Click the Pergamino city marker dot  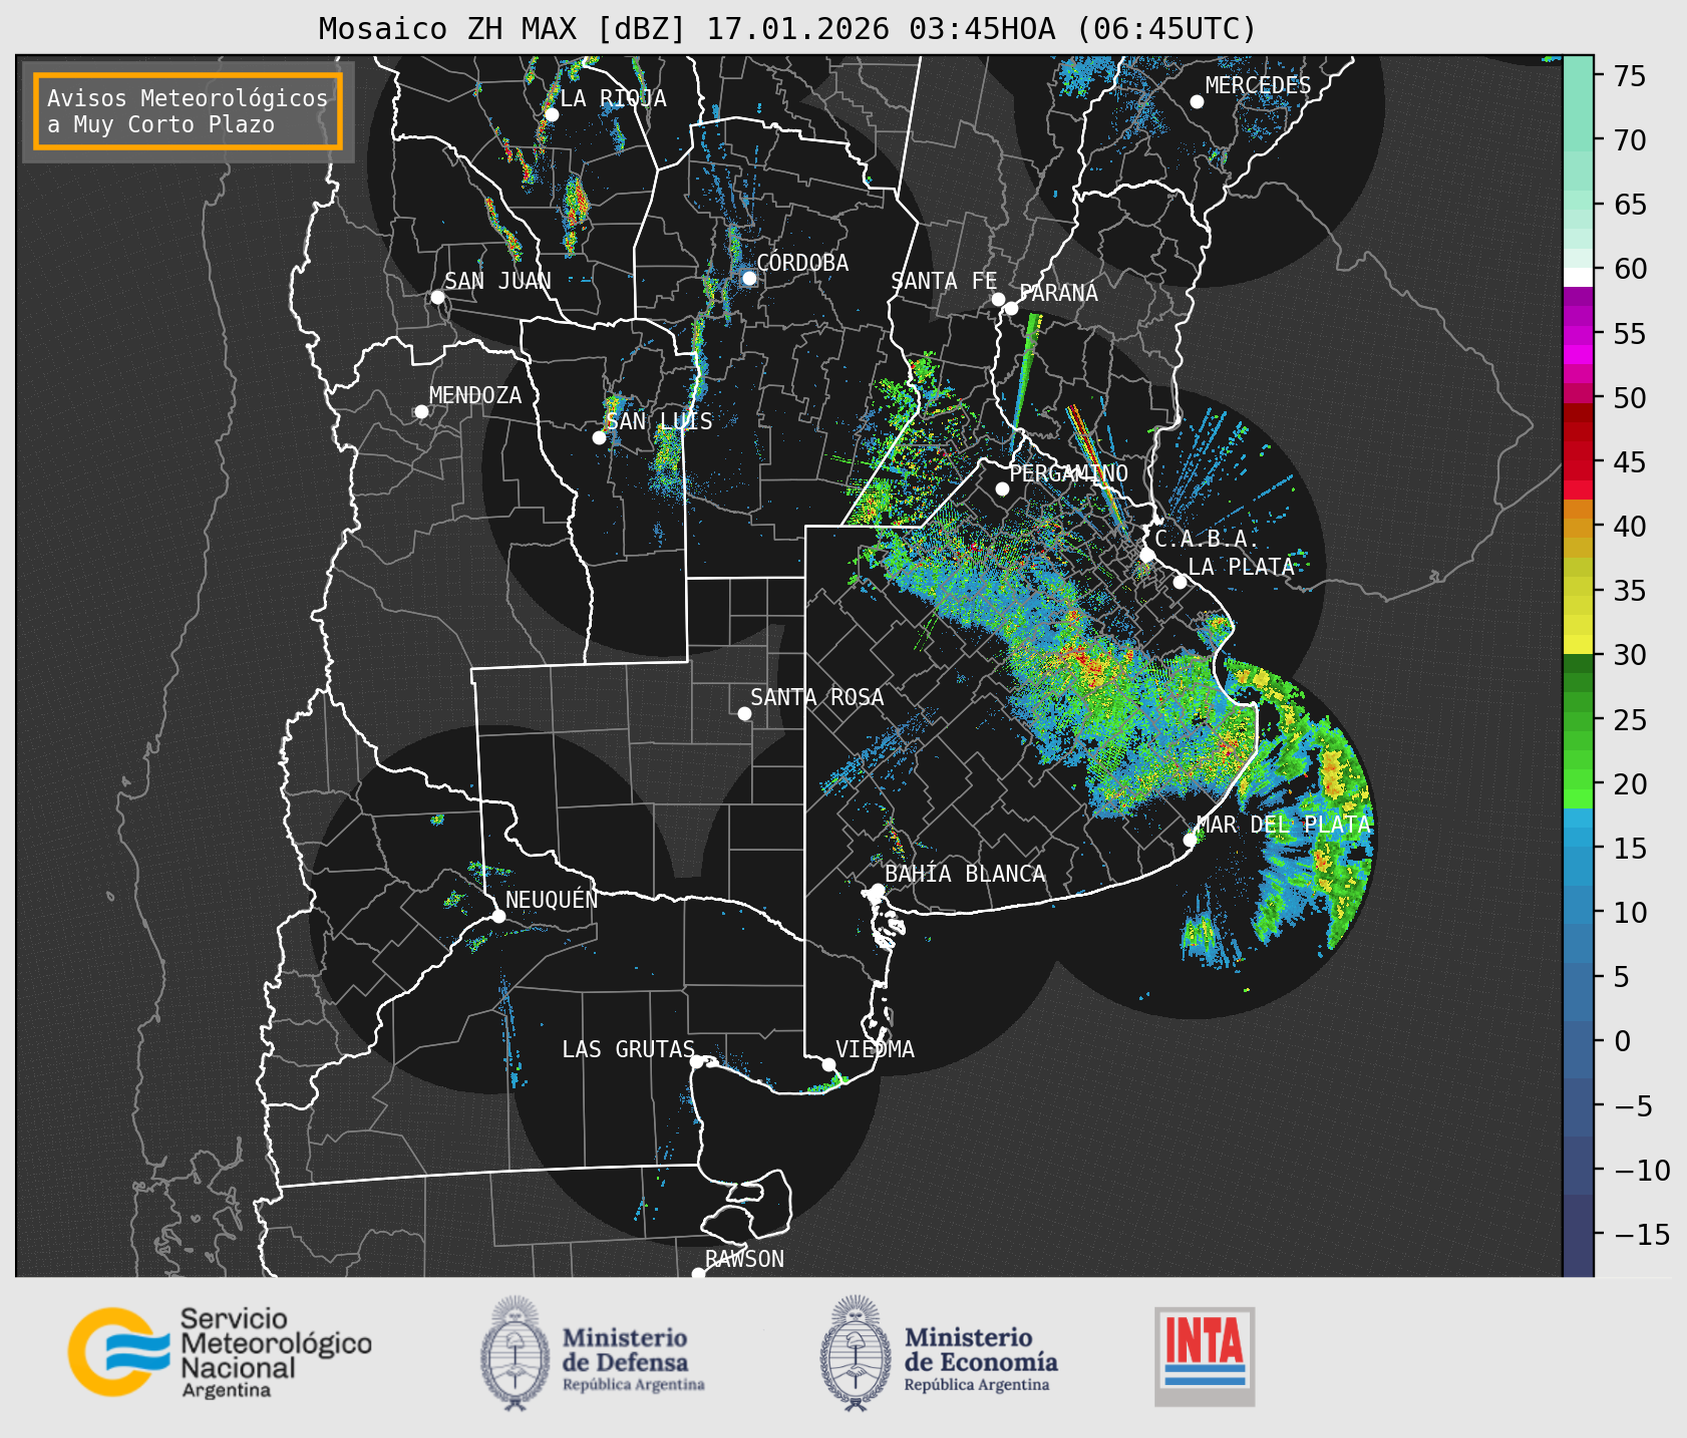point(1002,489)
